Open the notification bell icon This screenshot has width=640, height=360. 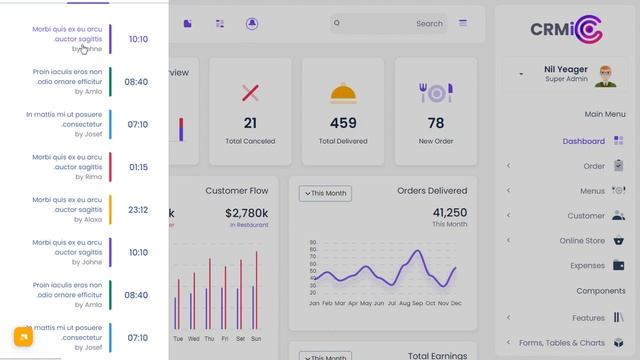252,24
